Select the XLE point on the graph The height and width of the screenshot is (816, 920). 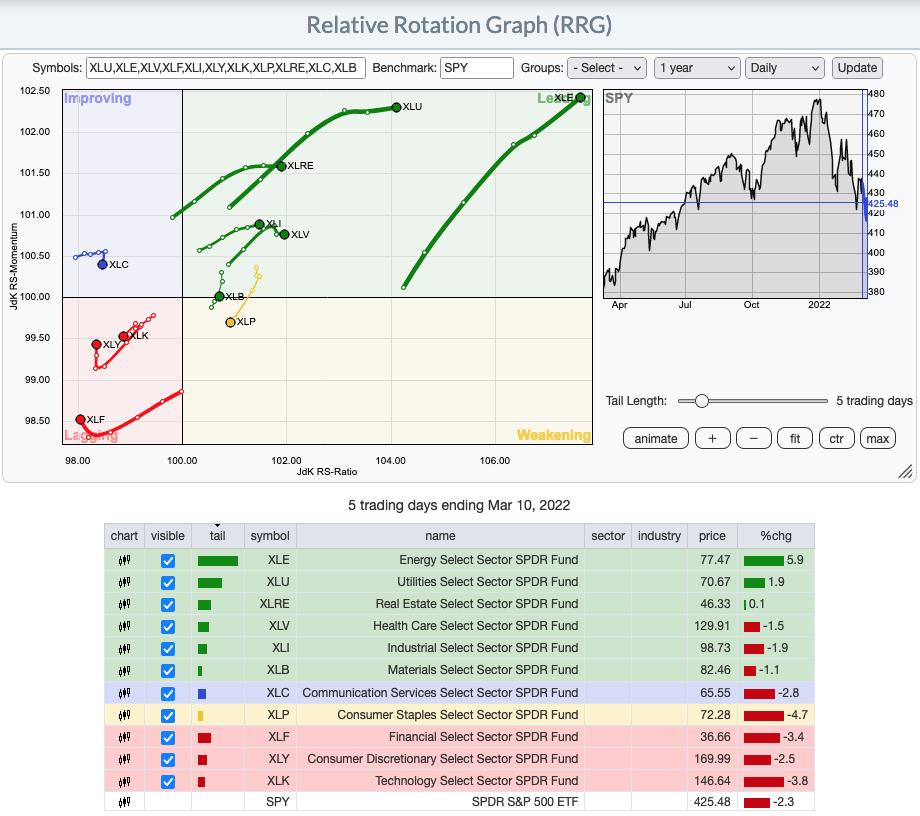click(x=580, y=98)
